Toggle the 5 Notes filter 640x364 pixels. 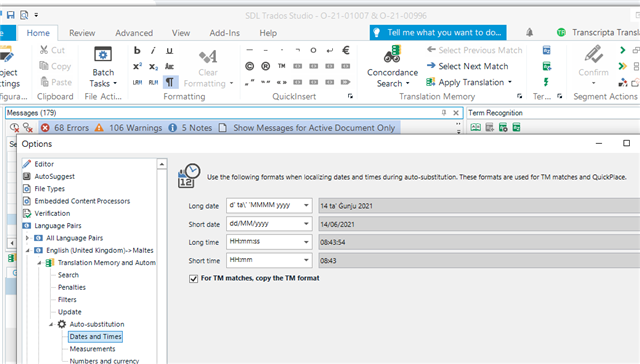click(x=191, y=128)
